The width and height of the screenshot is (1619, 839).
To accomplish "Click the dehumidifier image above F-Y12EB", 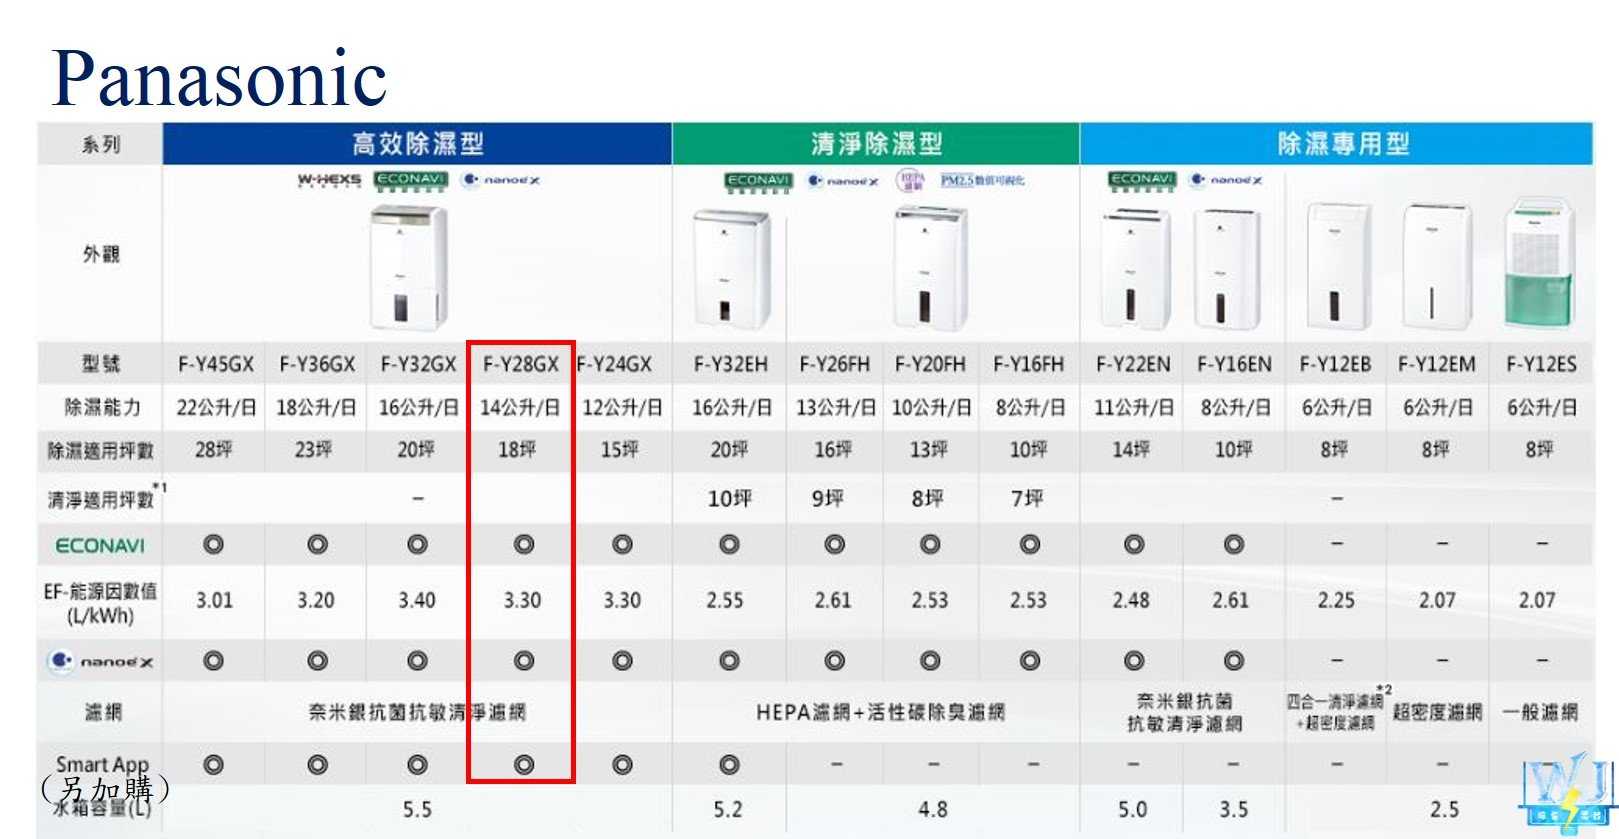I will pyautogui.click(x=1339, y=266).
